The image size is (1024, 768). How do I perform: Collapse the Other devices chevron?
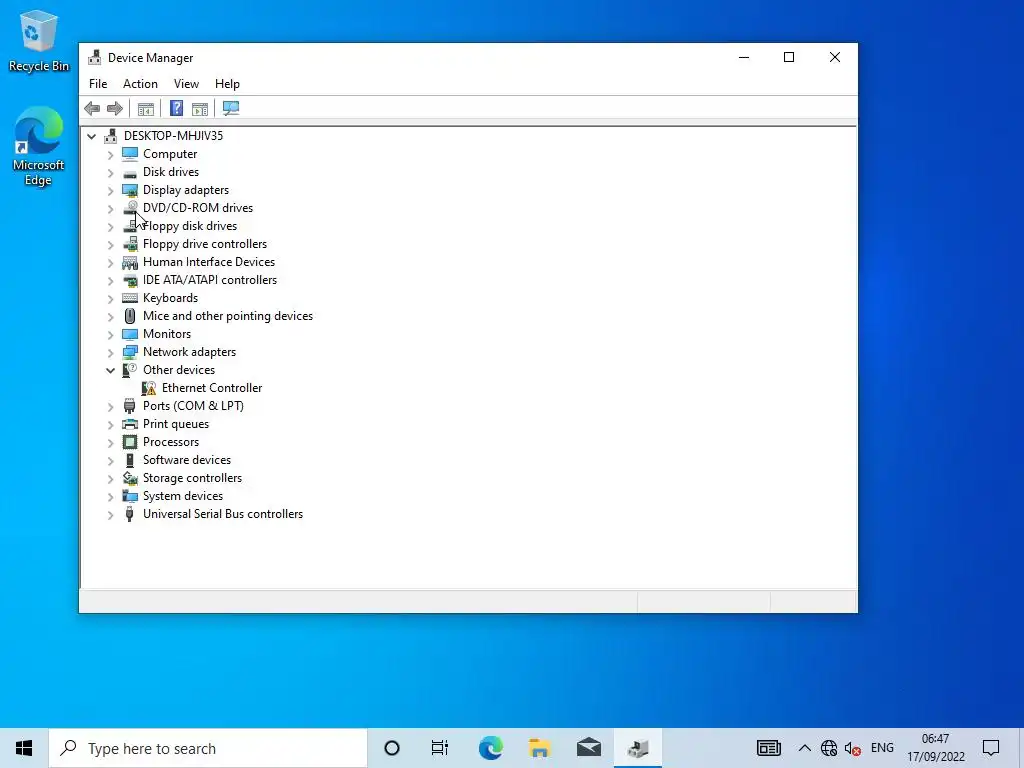(110, 370)
